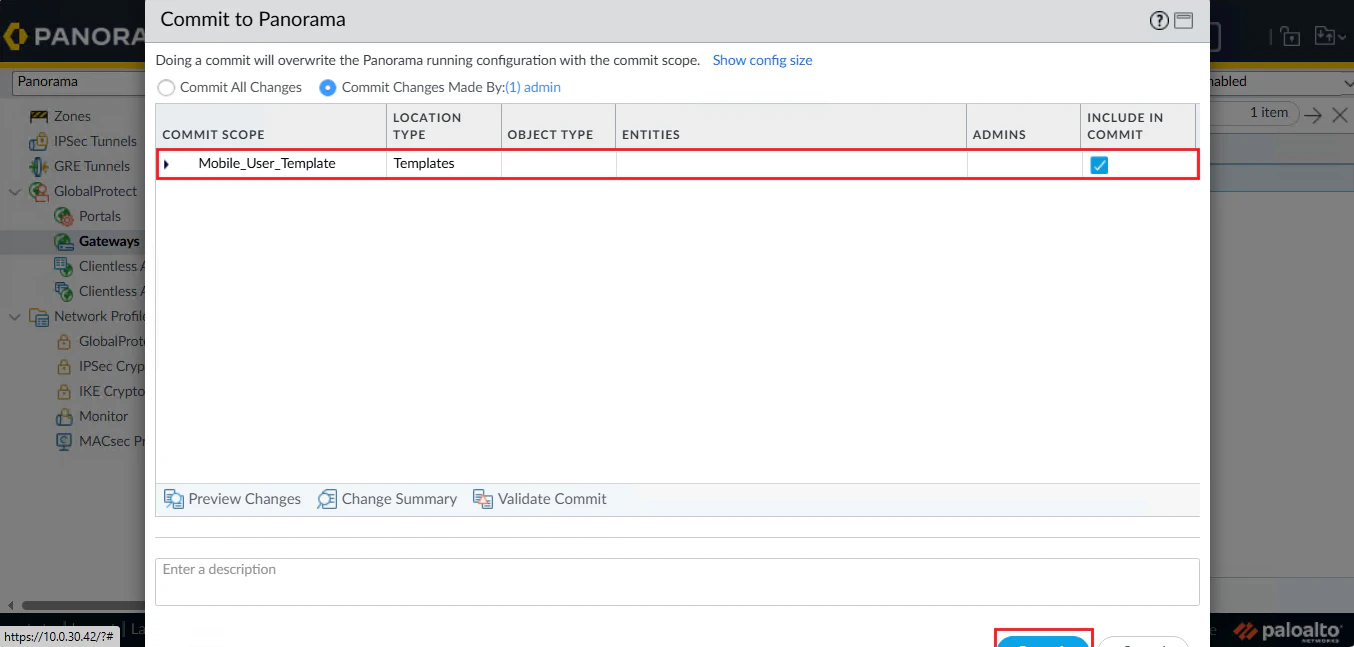The image size is (1354, 647).
Task: Open the Panorama context dropdown
Action: tap(80, 82)
